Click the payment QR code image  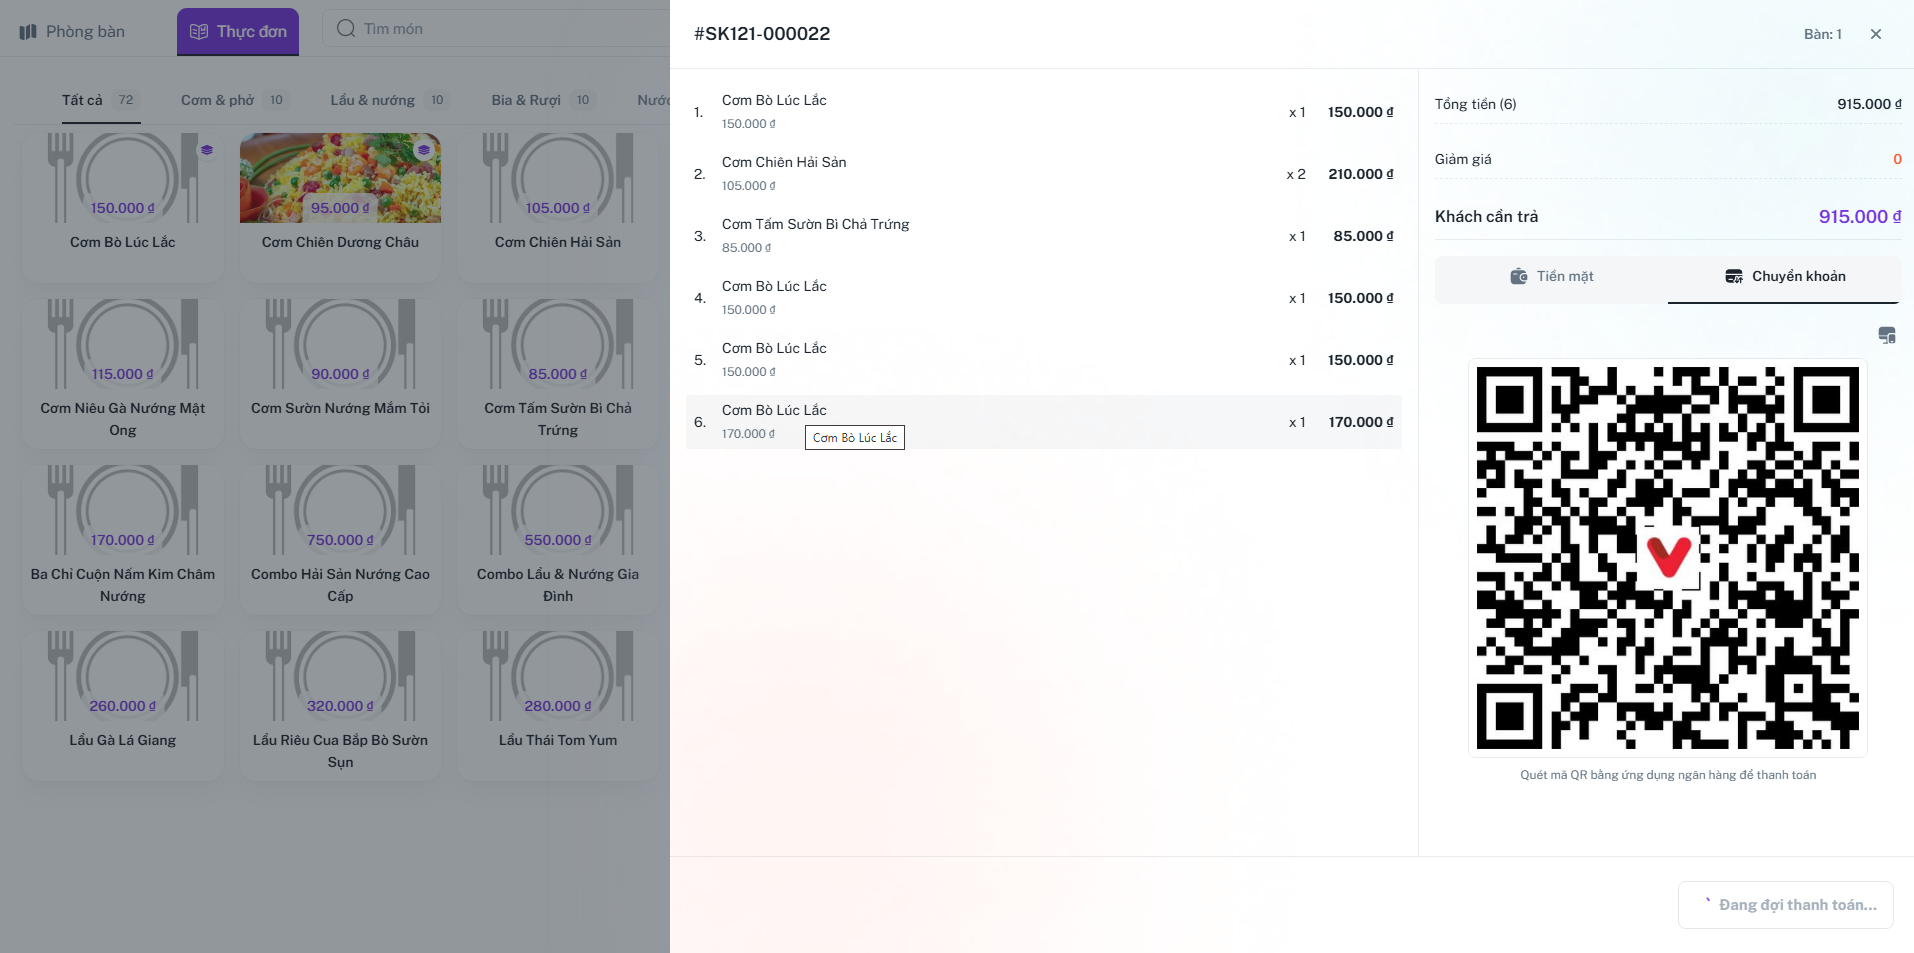[1667, 558]
